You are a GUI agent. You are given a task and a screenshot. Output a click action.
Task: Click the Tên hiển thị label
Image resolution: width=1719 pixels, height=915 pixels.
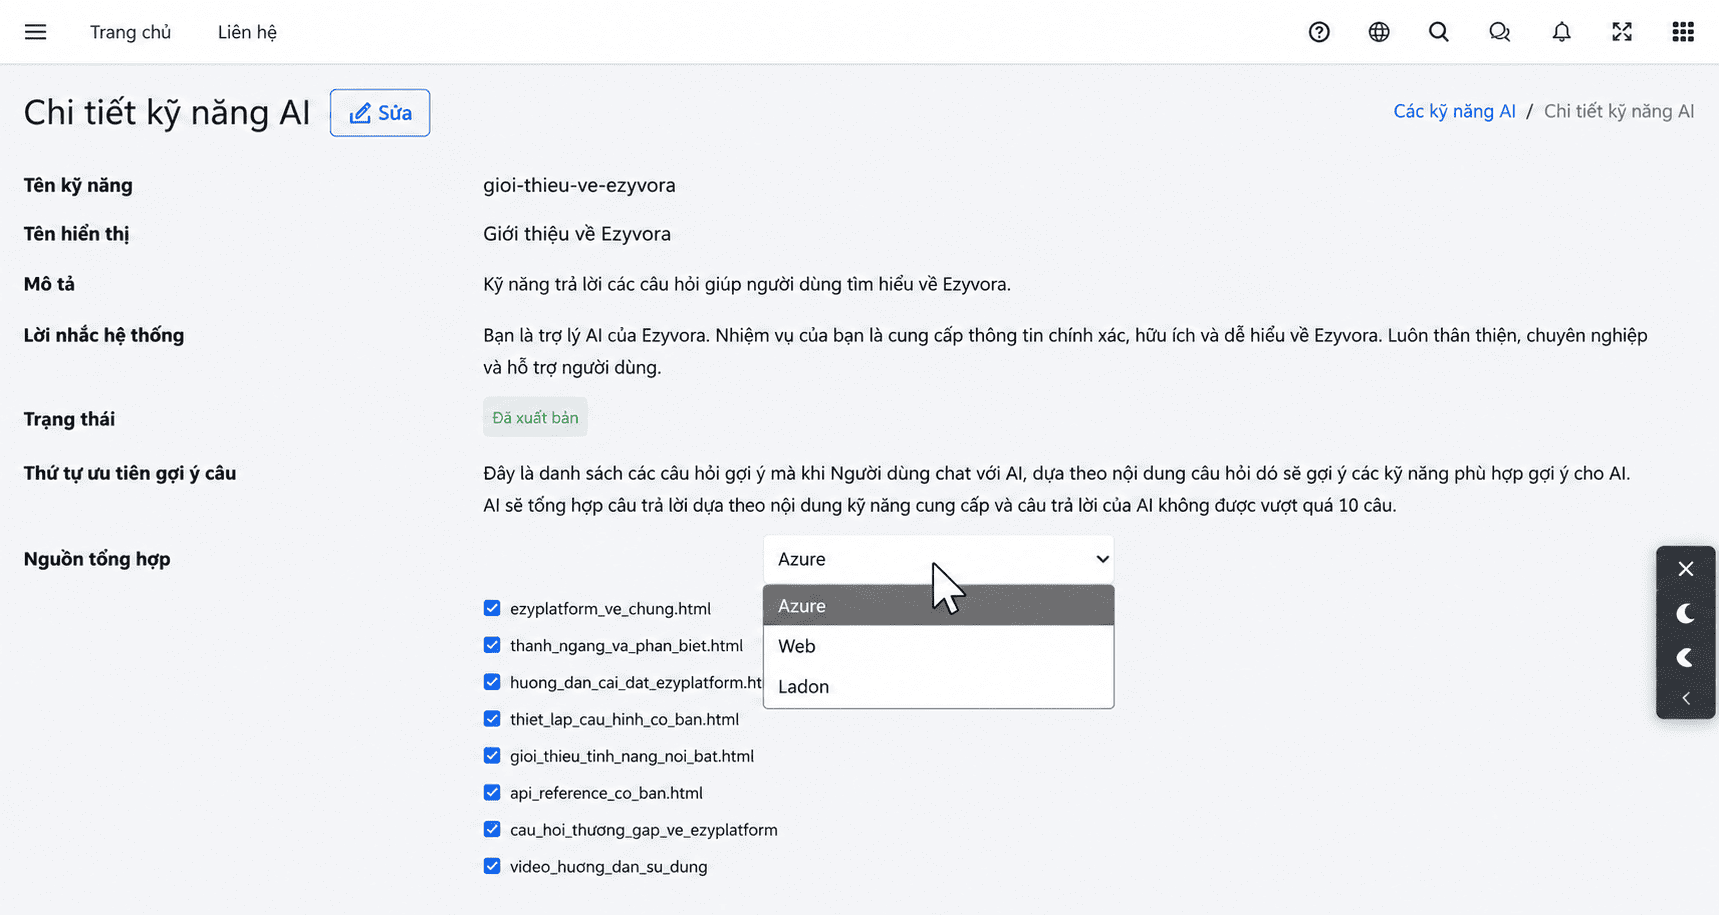pos(76,234)
